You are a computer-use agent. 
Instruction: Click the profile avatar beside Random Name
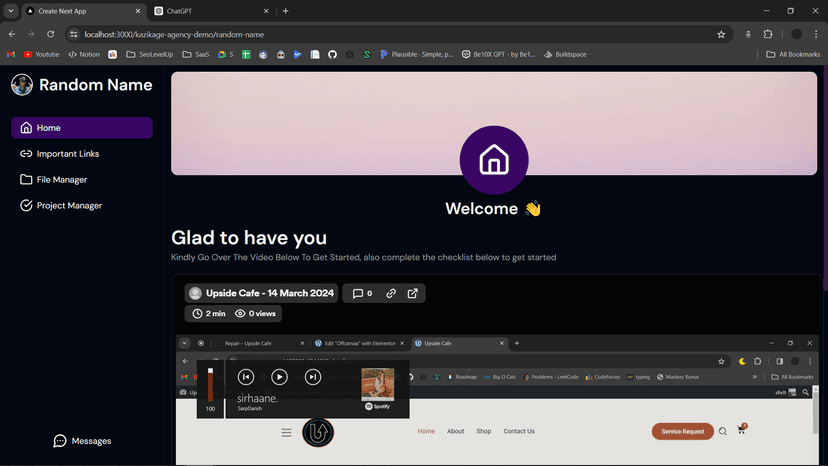tap(22, 85)
